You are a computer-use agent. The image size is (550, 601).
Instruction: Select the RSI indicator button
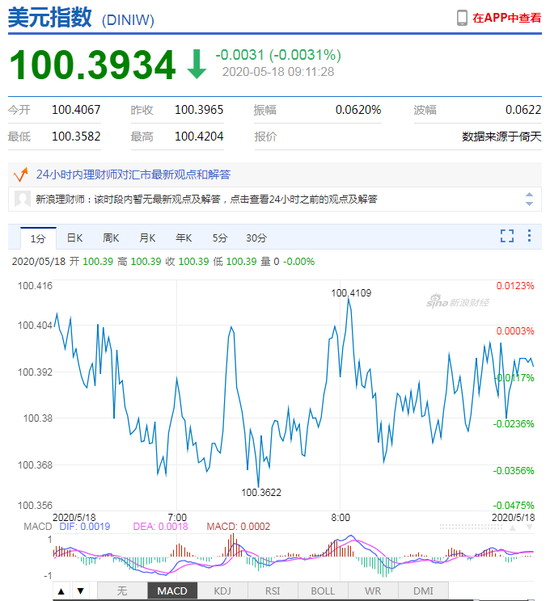[273, 591]
